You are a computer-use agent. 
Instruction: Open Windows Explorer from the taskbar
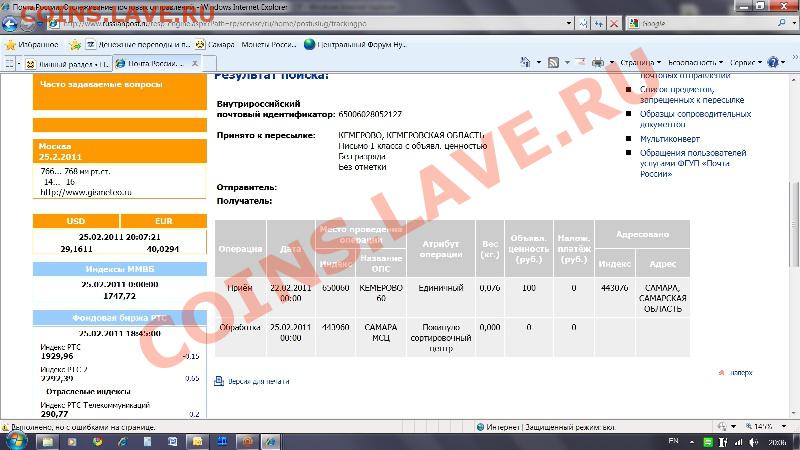[x=47, y=441]
